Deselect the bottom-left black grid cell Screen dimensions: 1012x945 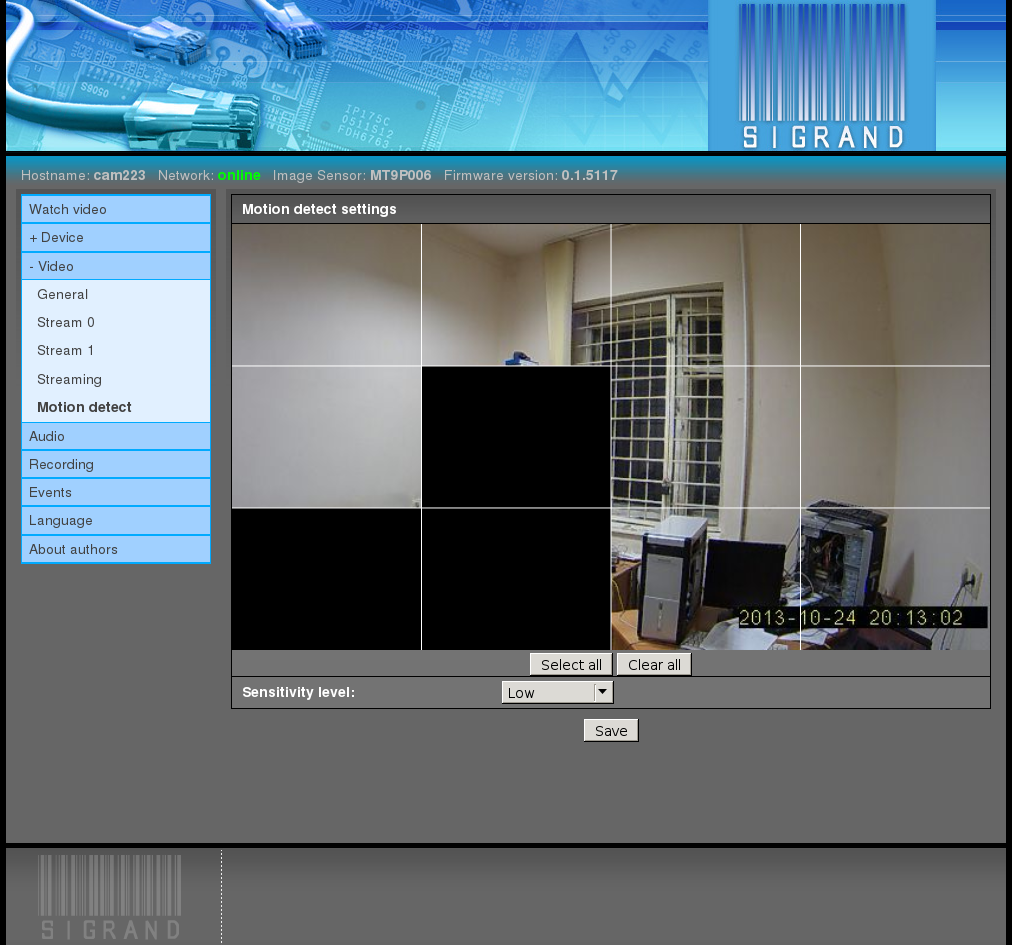coord(327,579)
